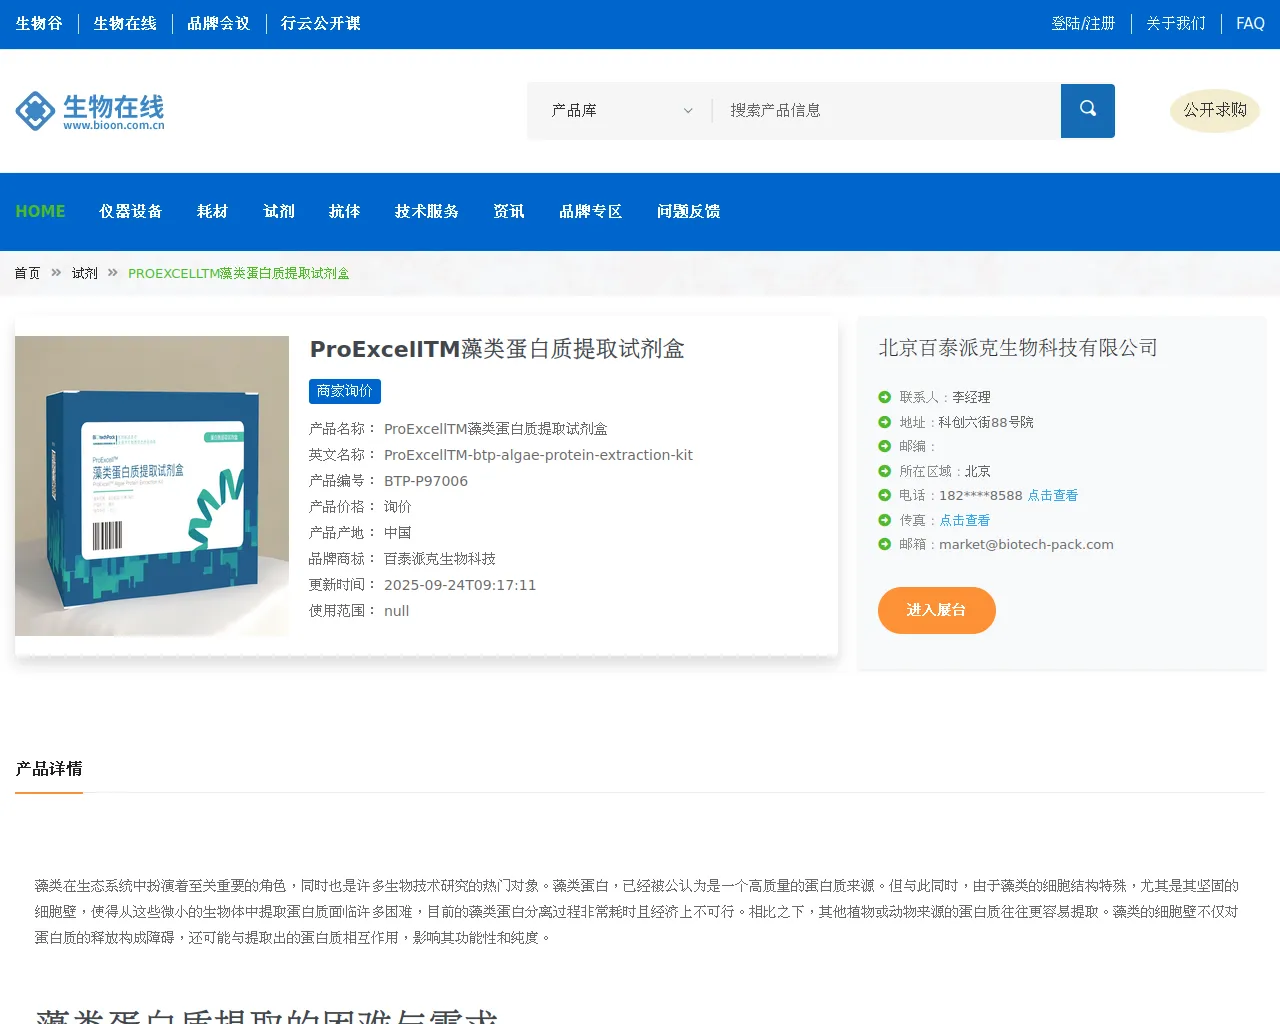Open the FAQ link in top bar
This screenshot has height=1024, width=1280.
click(x=1250, y=24)
